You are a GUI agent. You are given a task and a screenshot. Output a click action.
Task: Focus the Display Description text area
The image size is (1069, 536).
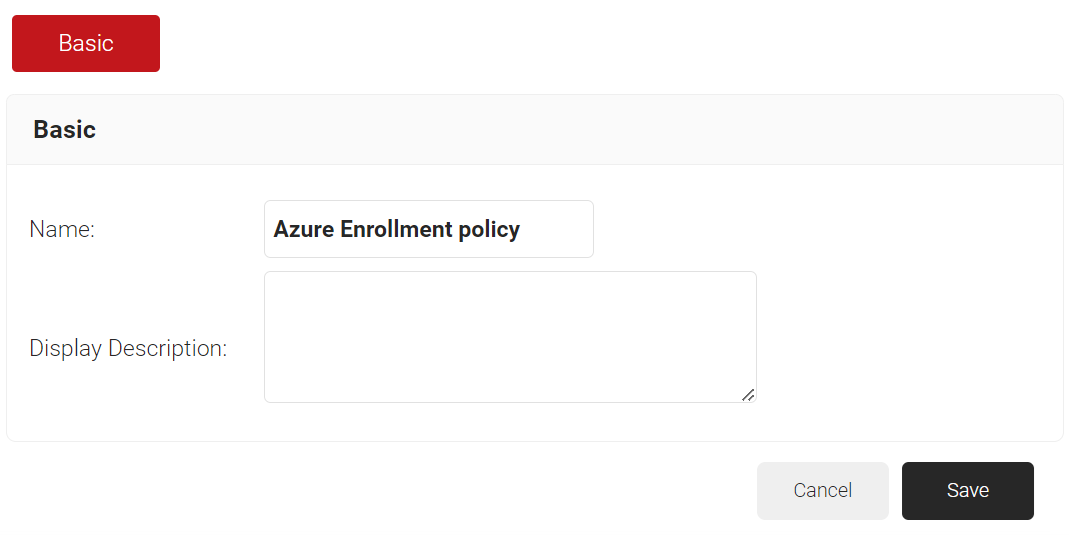[x=510, y=337]
